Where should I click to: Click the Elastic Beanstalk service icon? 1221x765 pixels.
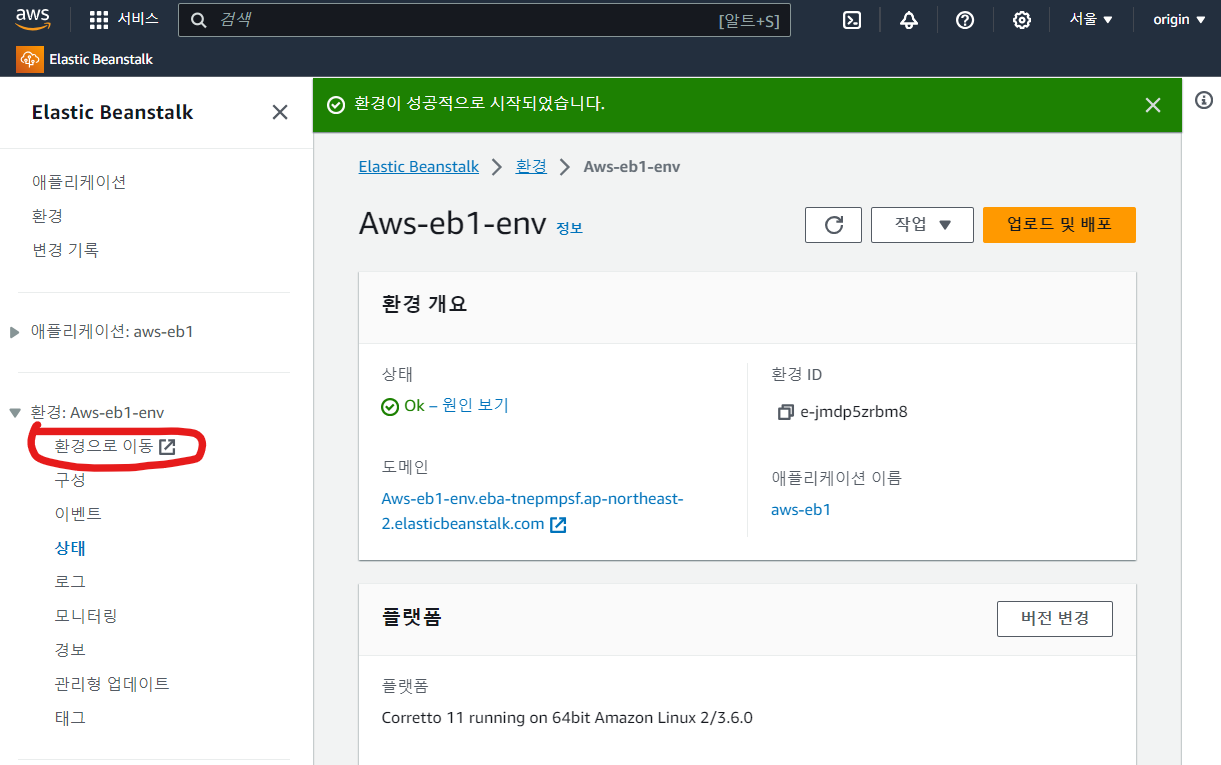[x=30, y=59]
